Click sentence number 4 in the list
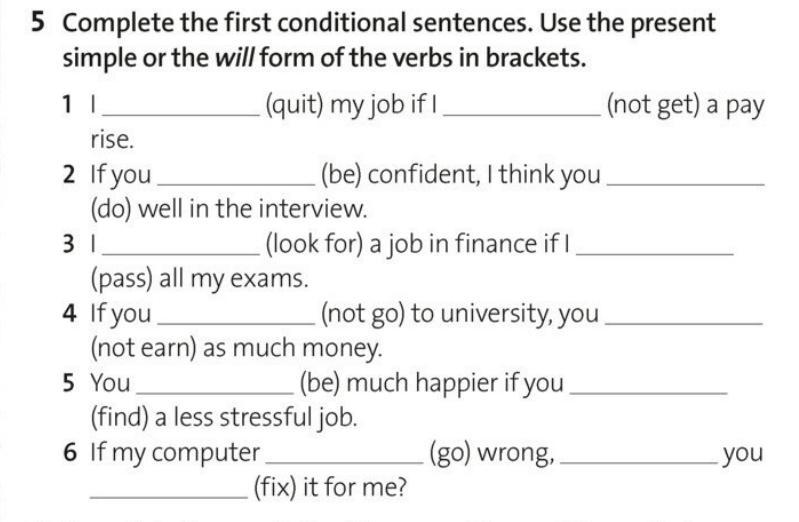 pyautogui.click(x=69, y=314)
